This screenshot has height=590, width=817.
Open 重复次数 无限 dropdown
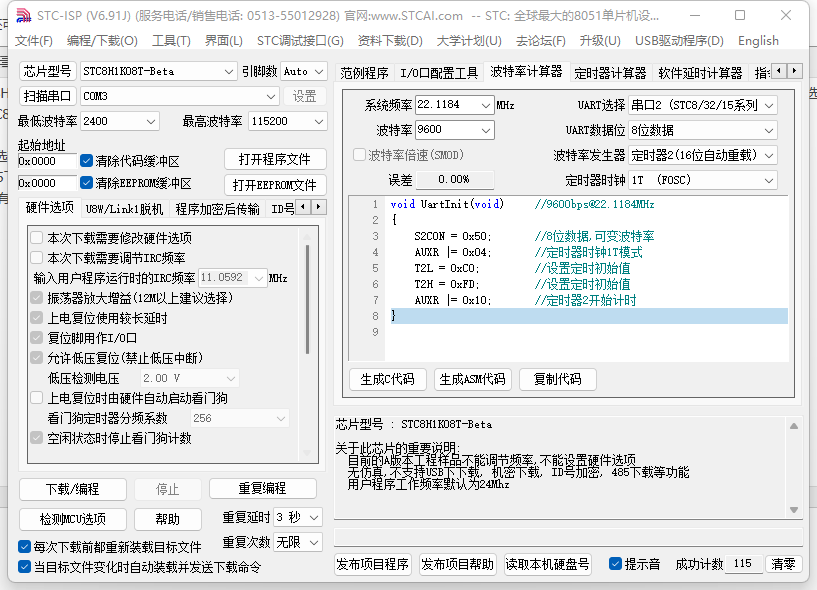click(298, 543)
